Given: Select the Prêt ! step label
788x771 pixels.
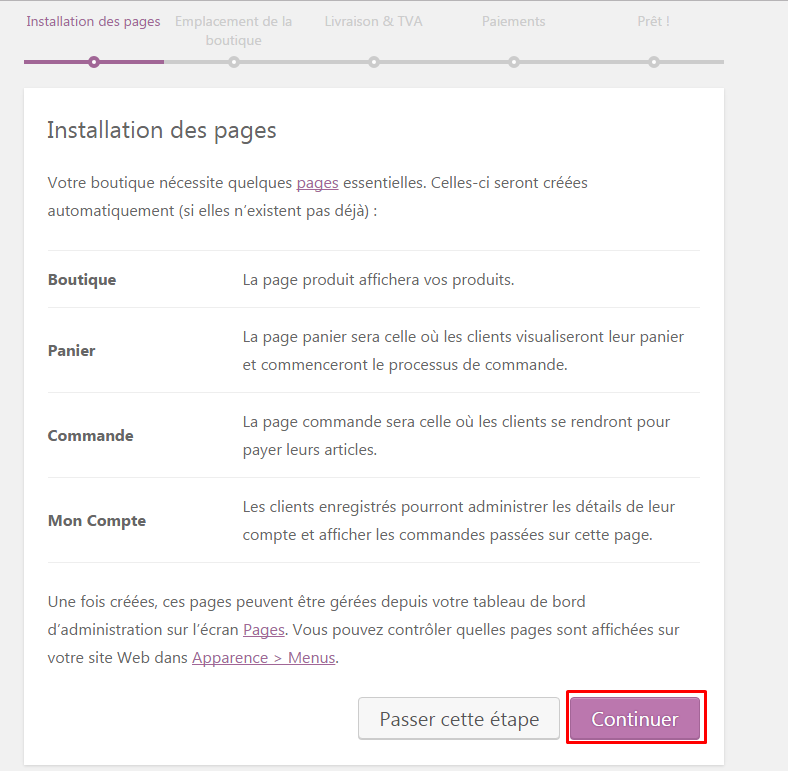Looking at the screenshot, I should click(x=653, y=22).
